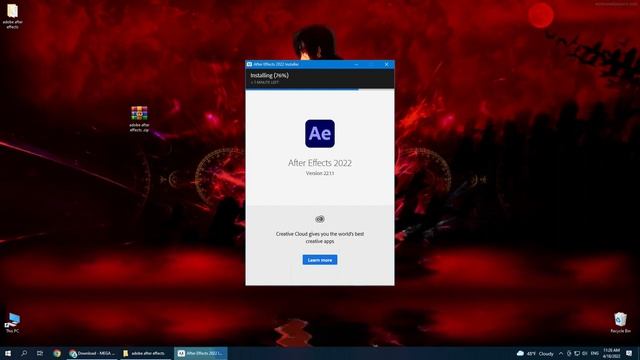This screenshot has width=640, height=360.
Task: Select the Recycle Bin desktop icon
Action: coord(620,322)
